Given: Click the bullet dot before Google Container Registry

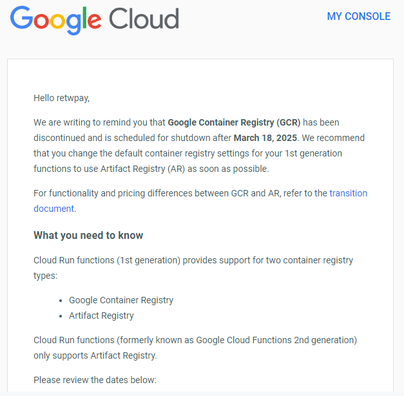Looking at the screenshot, I should (x=60, y=301).
